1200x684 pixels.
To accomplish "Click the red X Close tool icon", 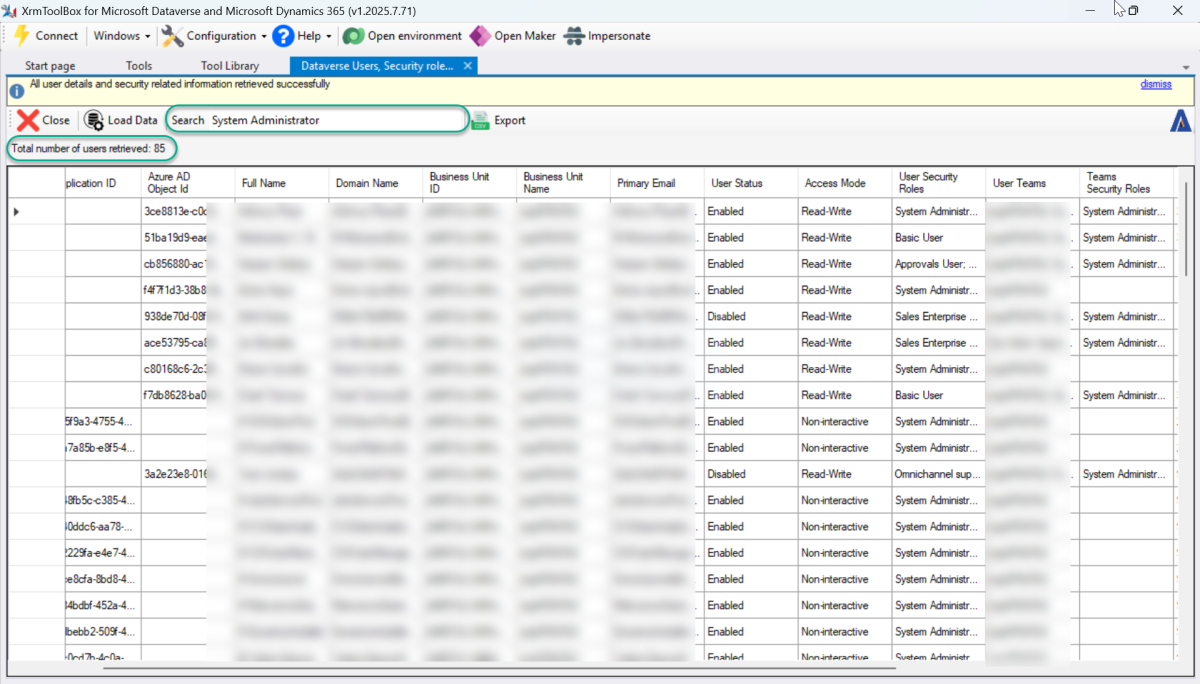I will [x=28, y=120].
